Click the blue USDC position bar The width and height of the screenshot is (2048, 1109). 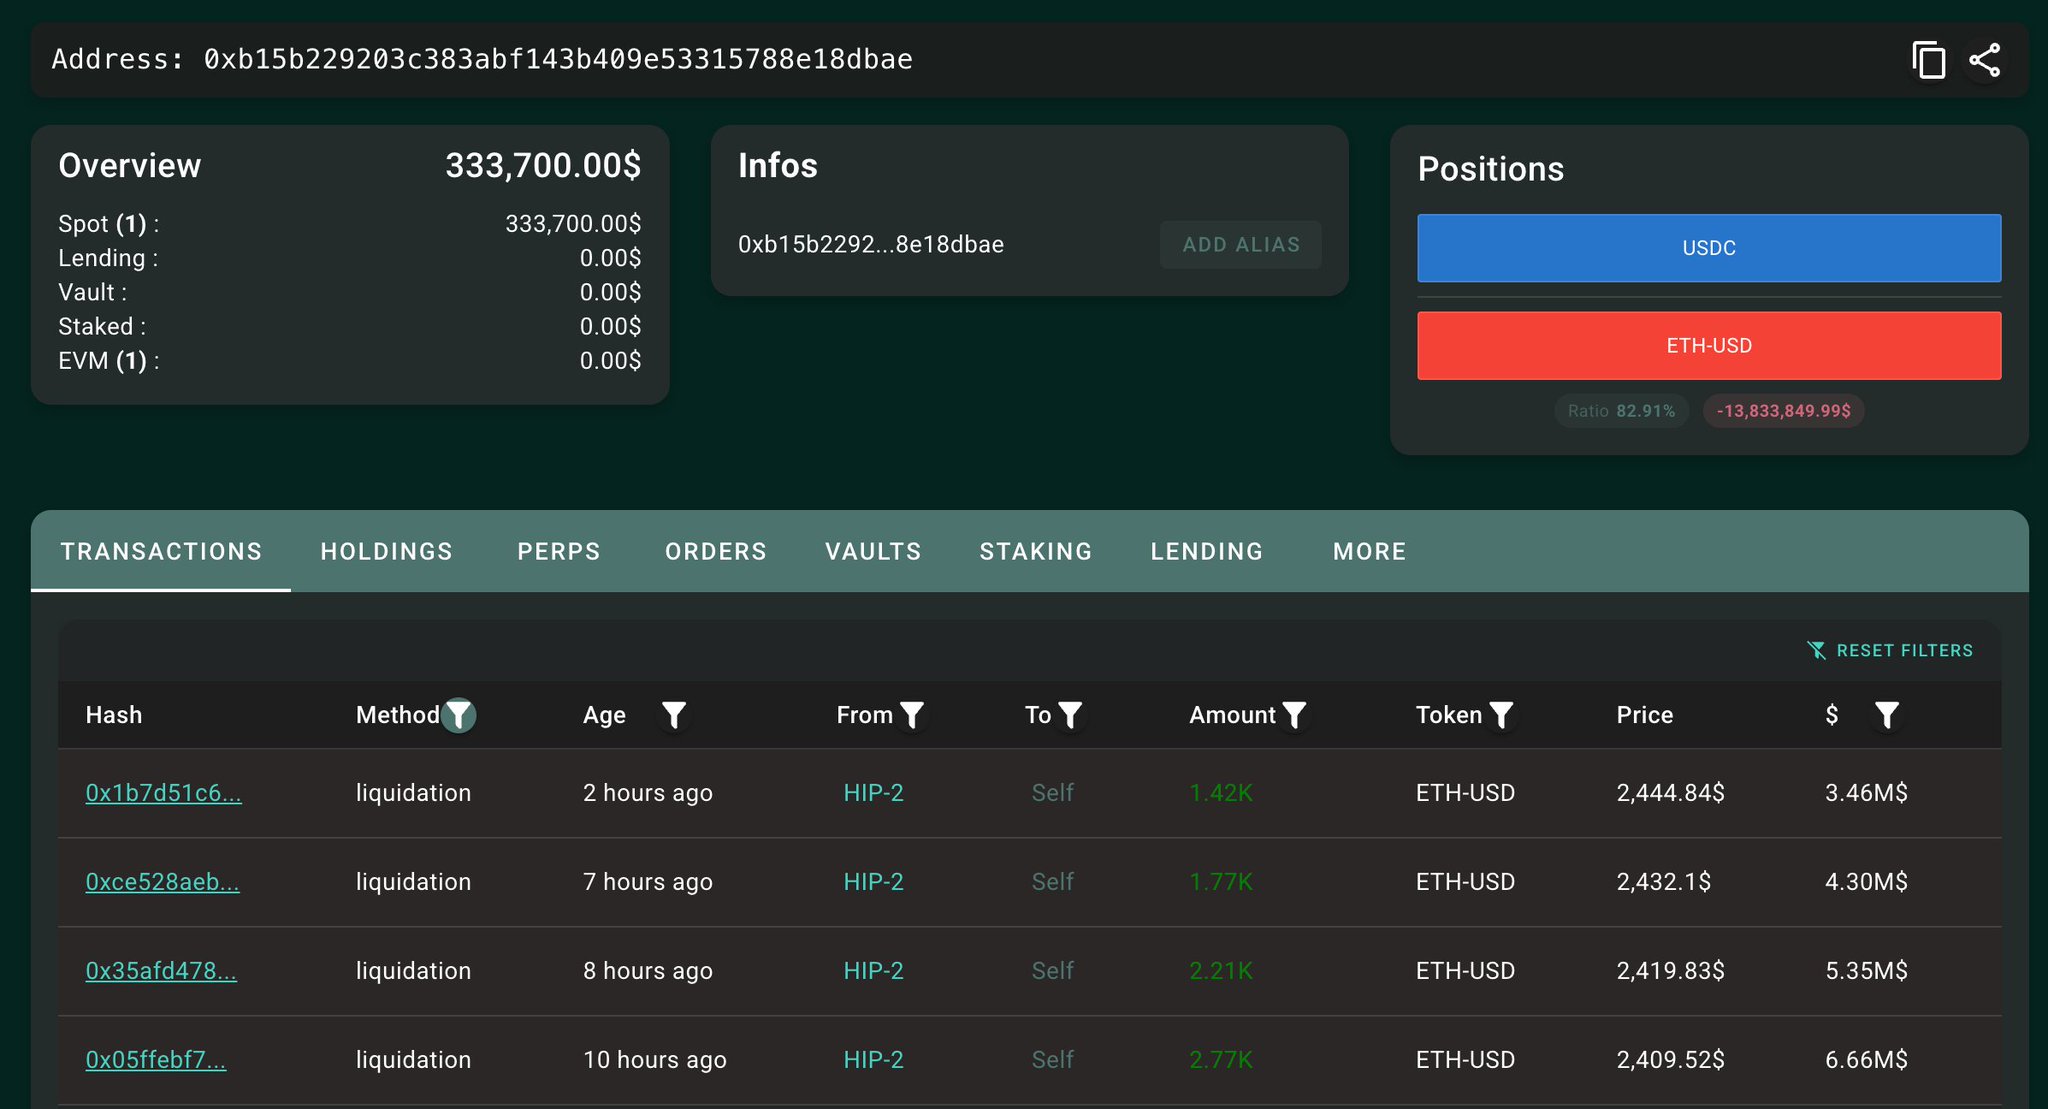(x=1709, y=248)
